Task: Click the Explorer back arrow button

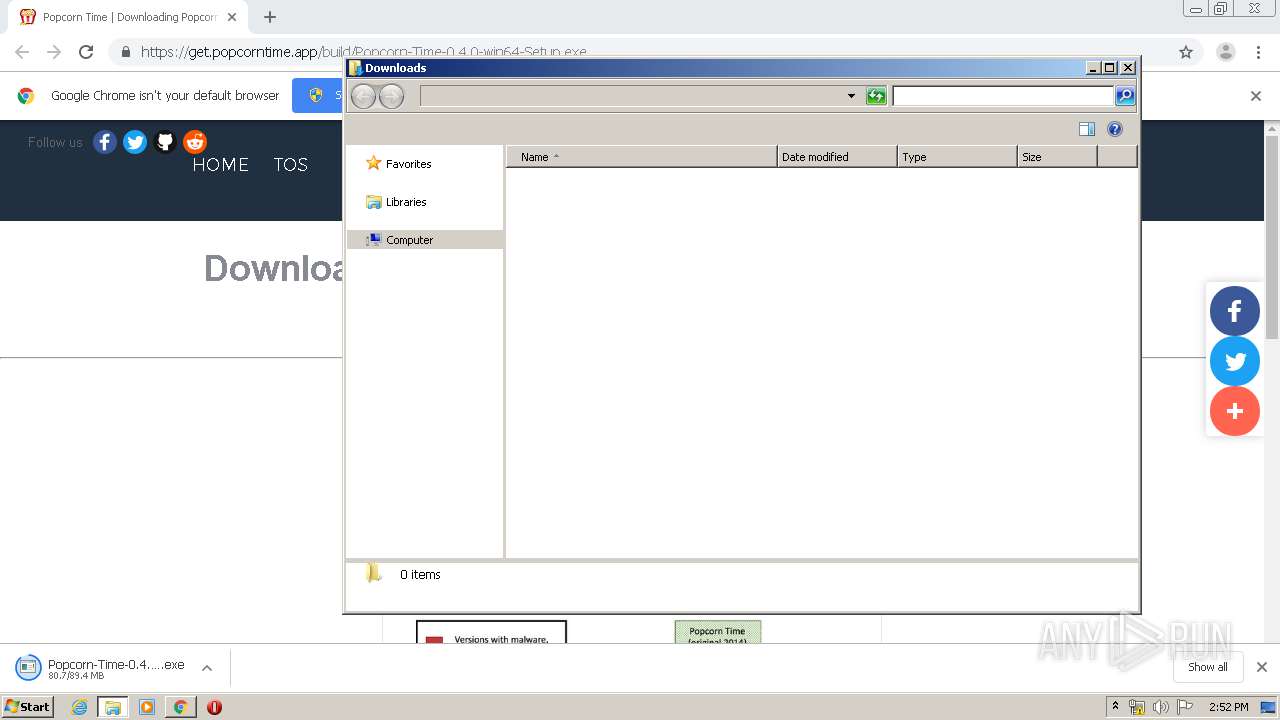Action: tap(363, 96)
